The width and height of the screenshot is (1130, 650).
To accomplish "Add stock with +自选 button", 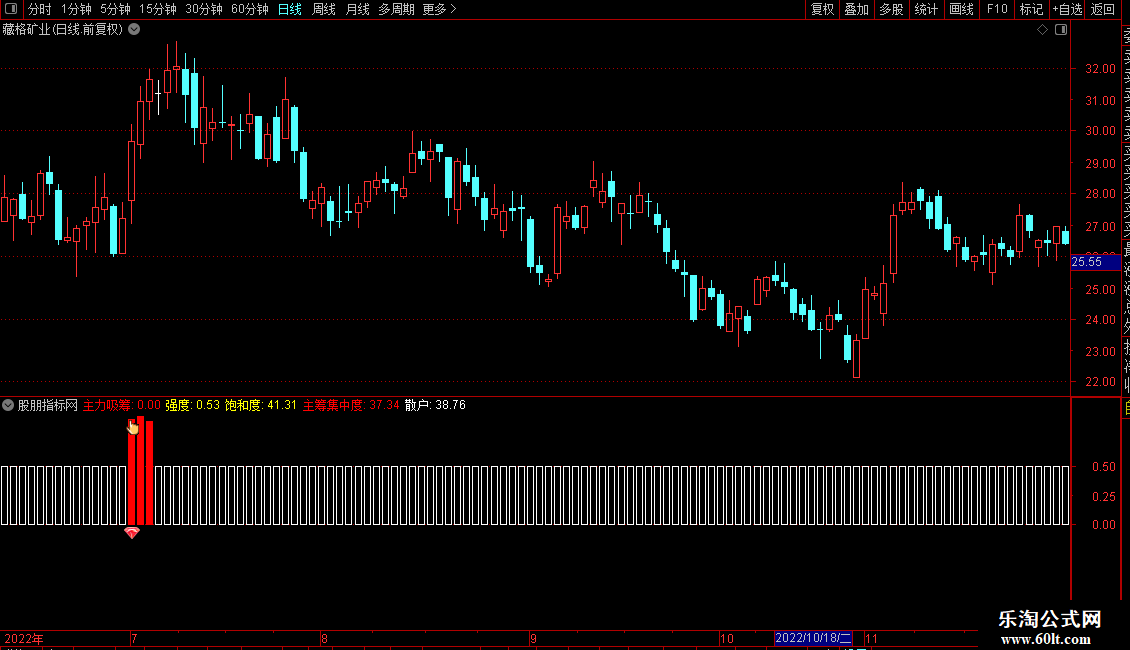I will [x=1067, y=9].
